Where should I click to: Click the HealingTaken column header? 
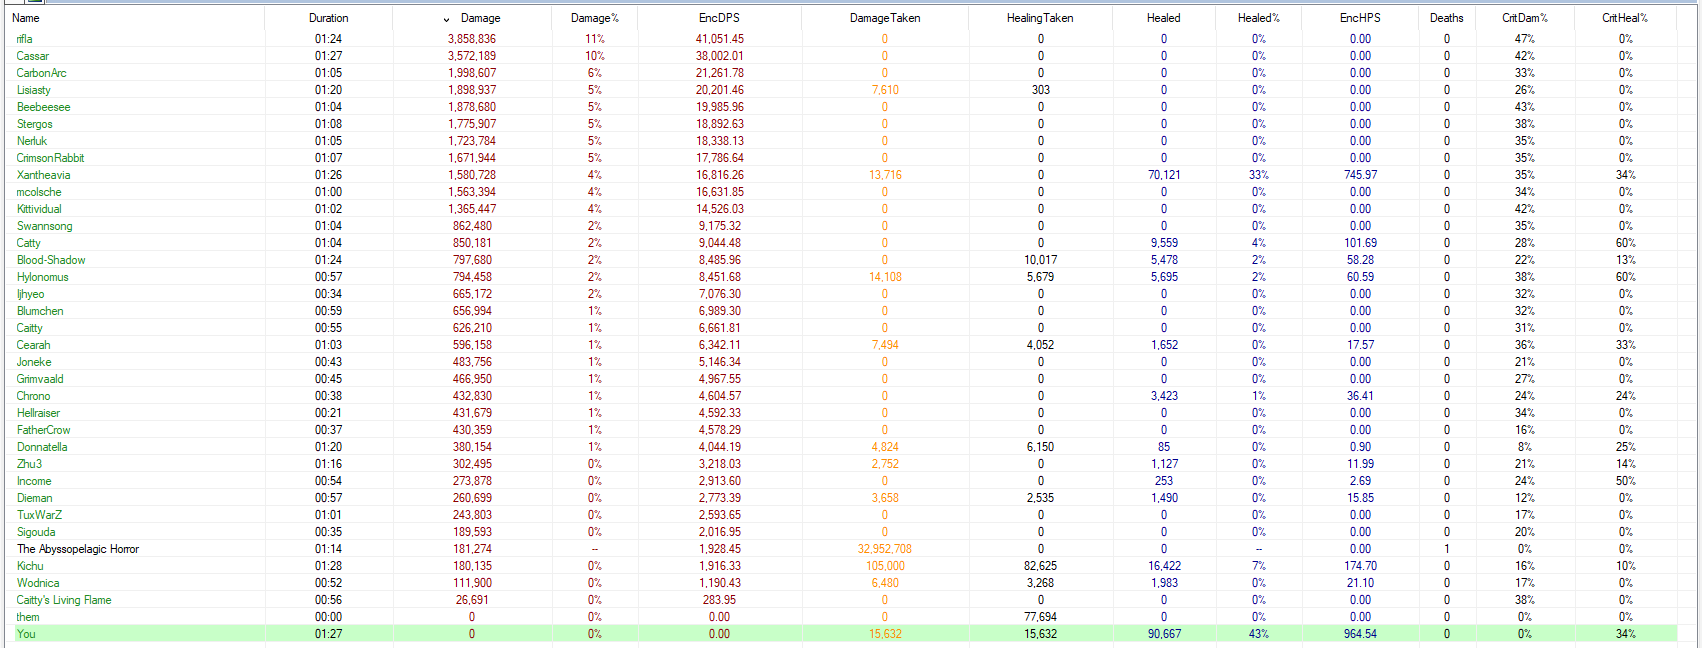tap(1039, 18)
